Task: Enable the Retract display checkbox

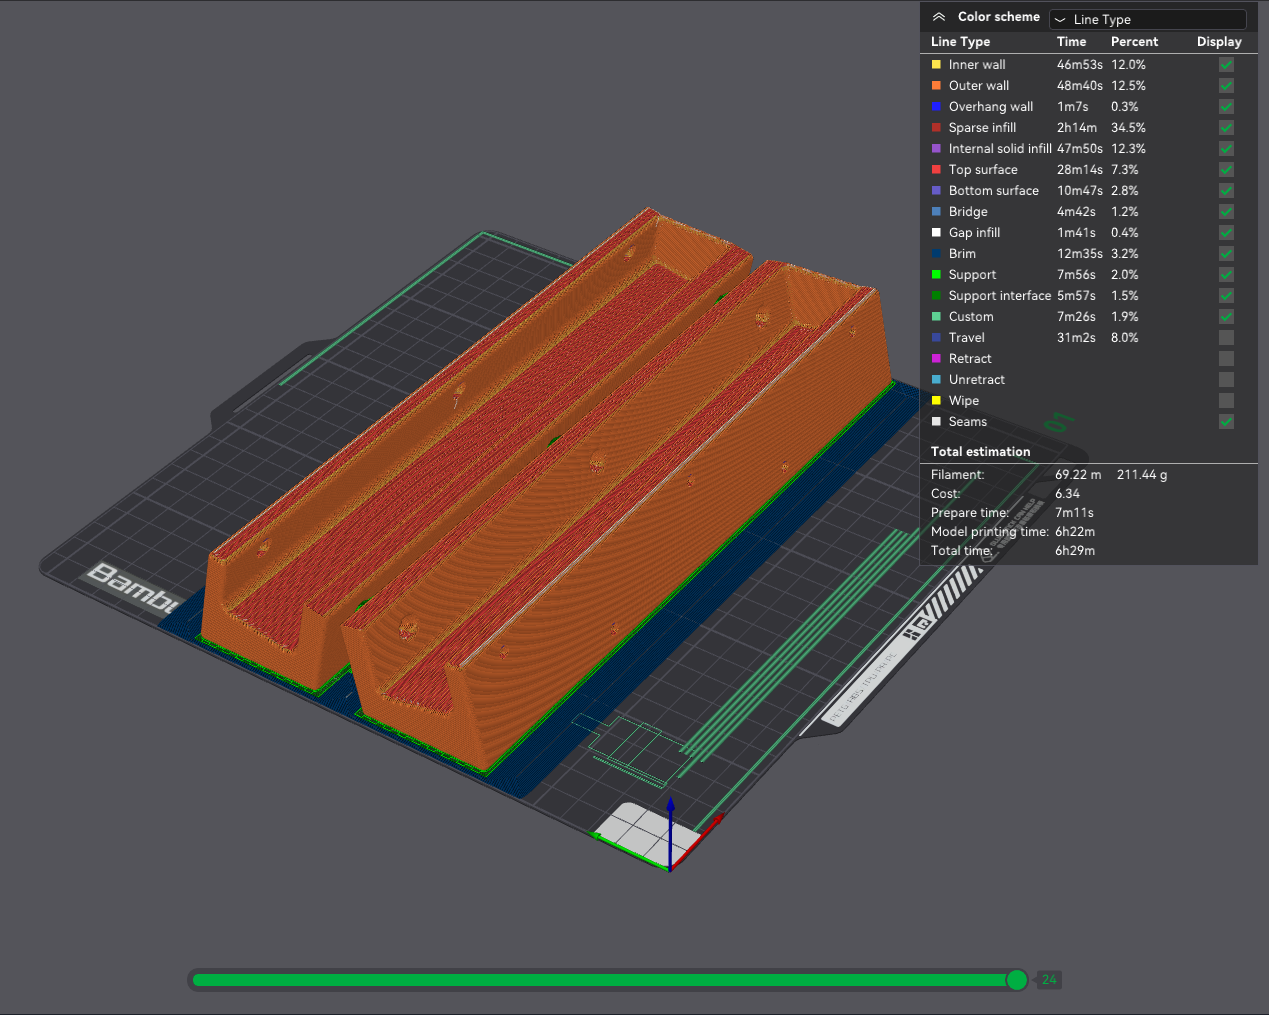Action: [1226, 358]
